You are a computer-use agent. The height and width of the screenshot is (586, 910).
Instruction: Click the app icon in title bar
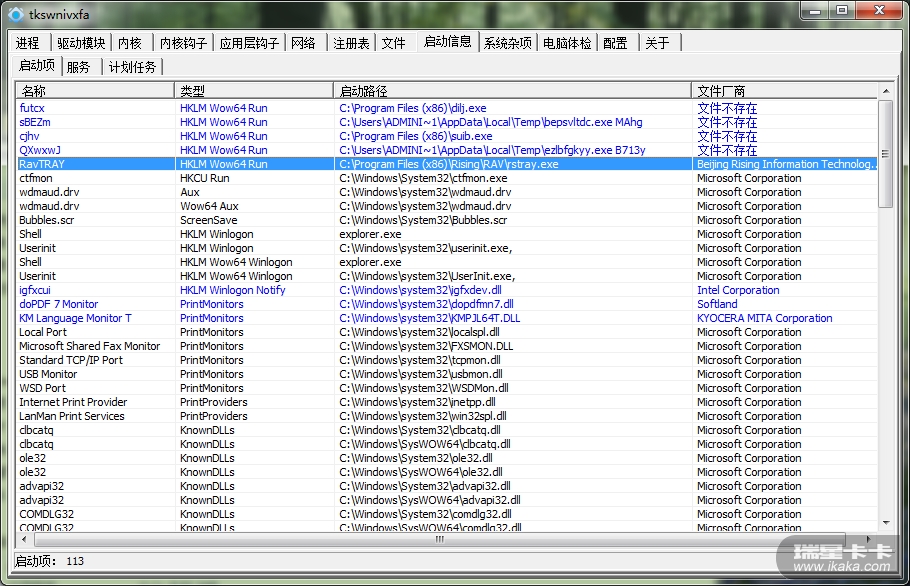[x=16, y=12]
